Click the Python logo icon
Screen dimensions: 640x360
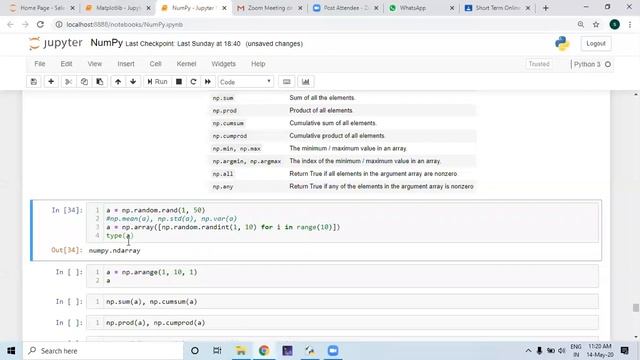(562, 43)
